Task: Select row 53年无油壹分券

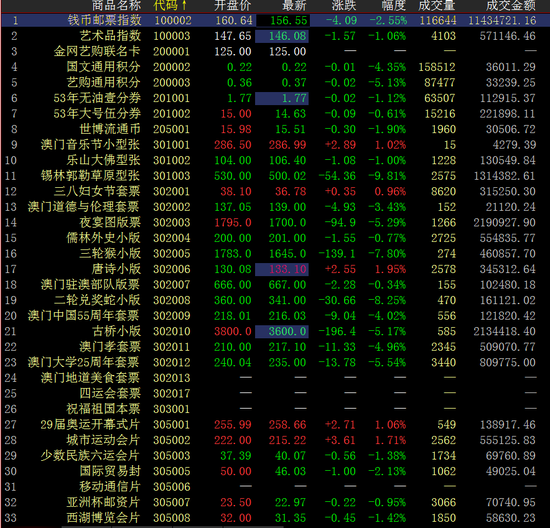Action: click(x=275, y=98)
